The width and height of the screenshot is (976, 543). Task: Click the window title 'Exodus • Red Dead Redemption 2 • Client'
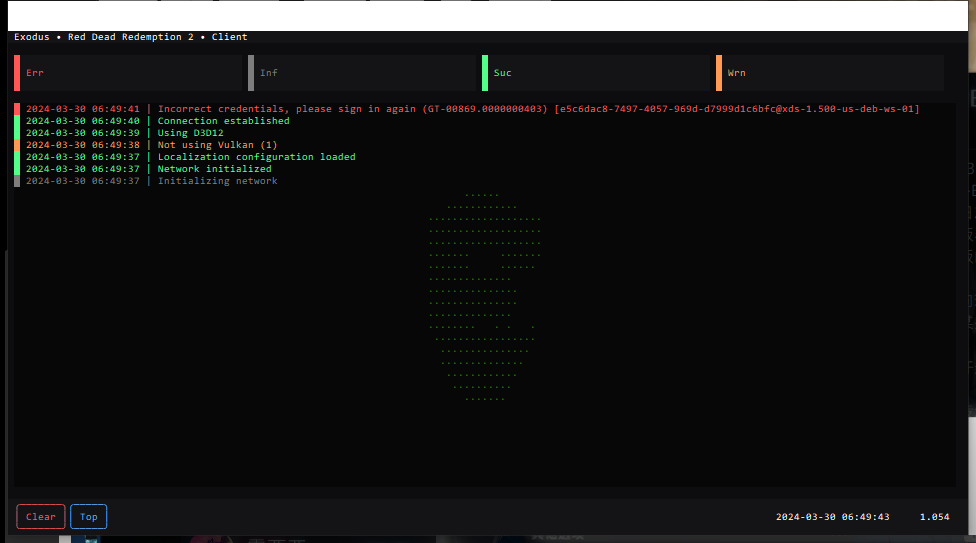(131, 37)
